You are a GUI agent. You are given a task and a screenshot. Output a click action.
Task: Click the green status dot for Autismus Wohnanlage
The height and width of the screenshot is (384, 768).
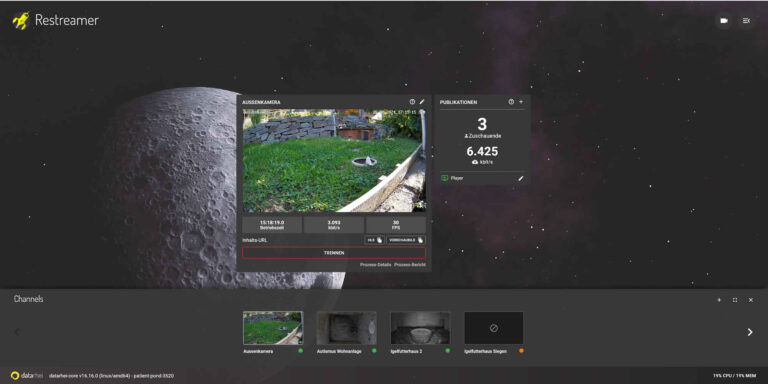(x=374, y=351)
